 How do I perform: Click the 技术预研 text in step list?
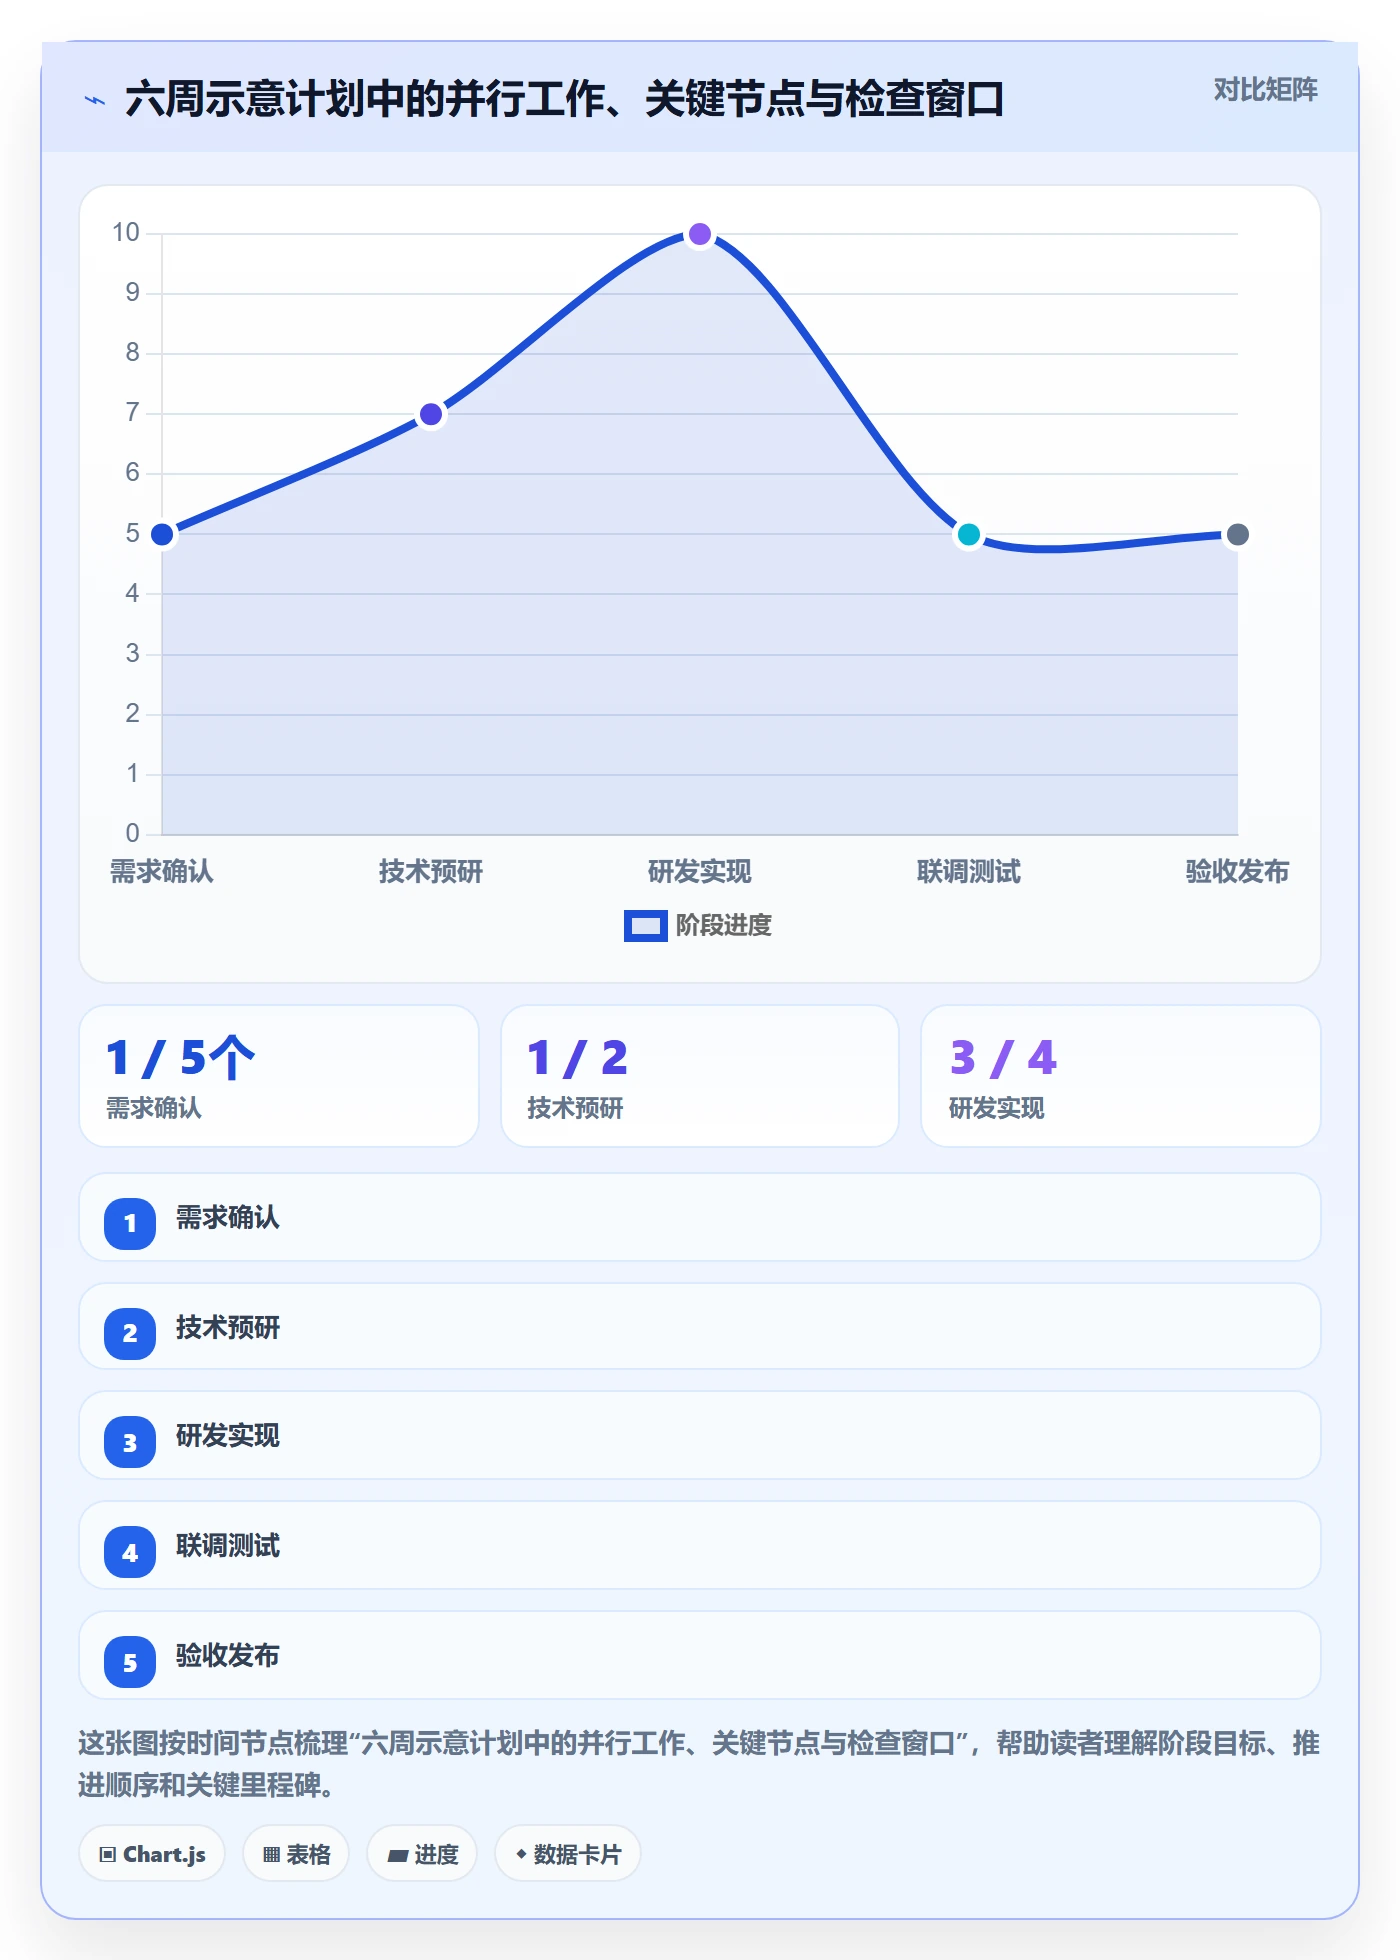[228, 1327]
